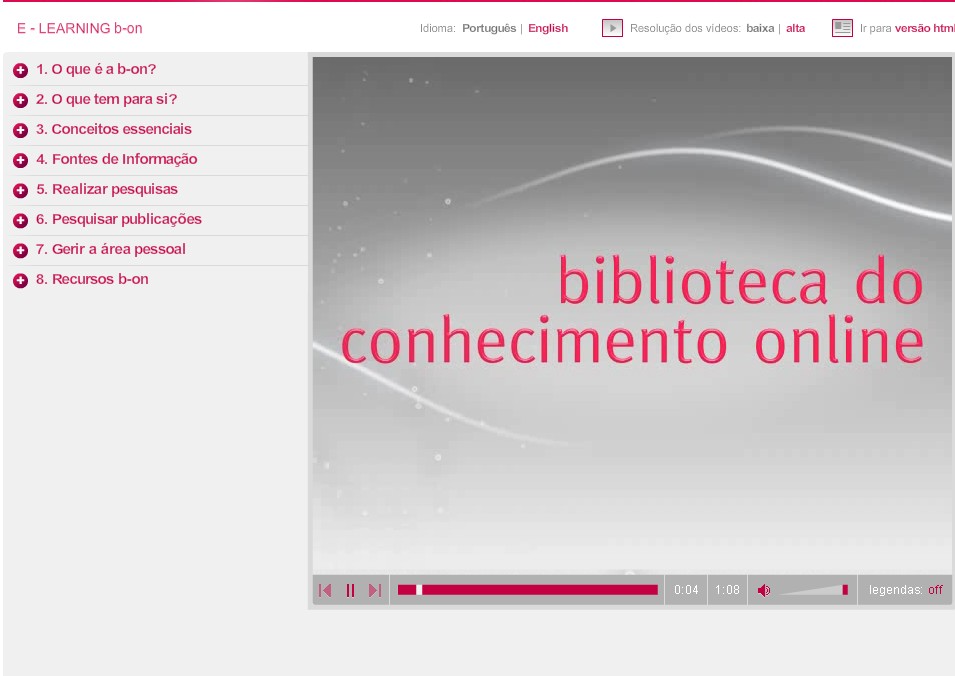
Task: Switch language to Português
Action: (x=489, y=28)
